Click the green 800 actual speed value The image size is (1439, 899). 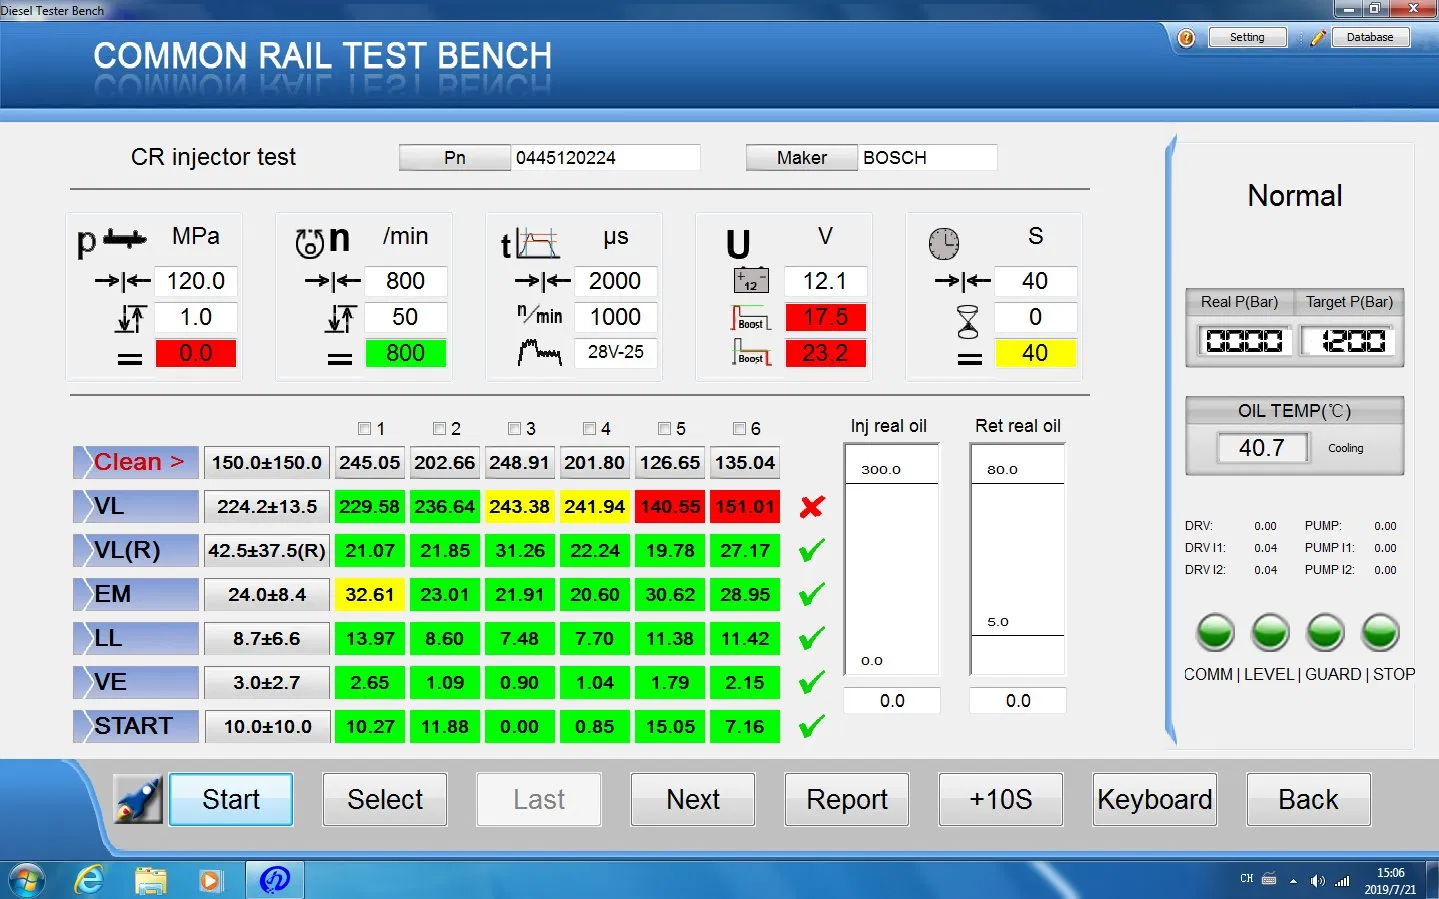click(x=405, y=353)
